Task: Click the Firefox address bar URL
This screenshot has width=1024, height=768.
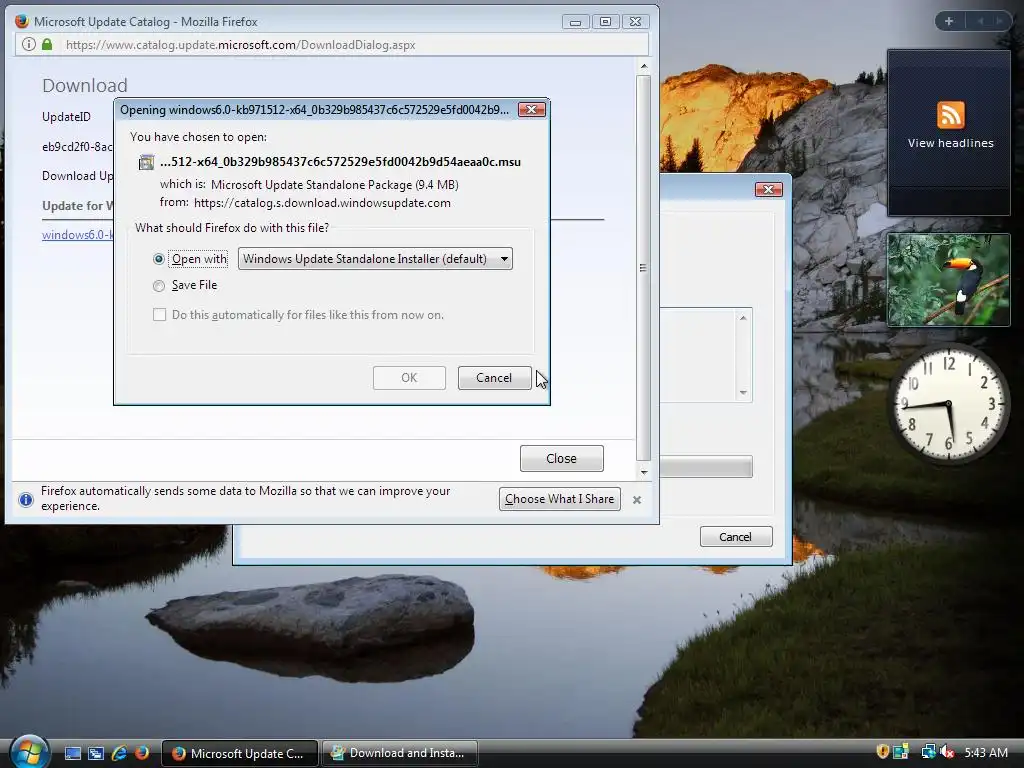Action: coord(240,44)
